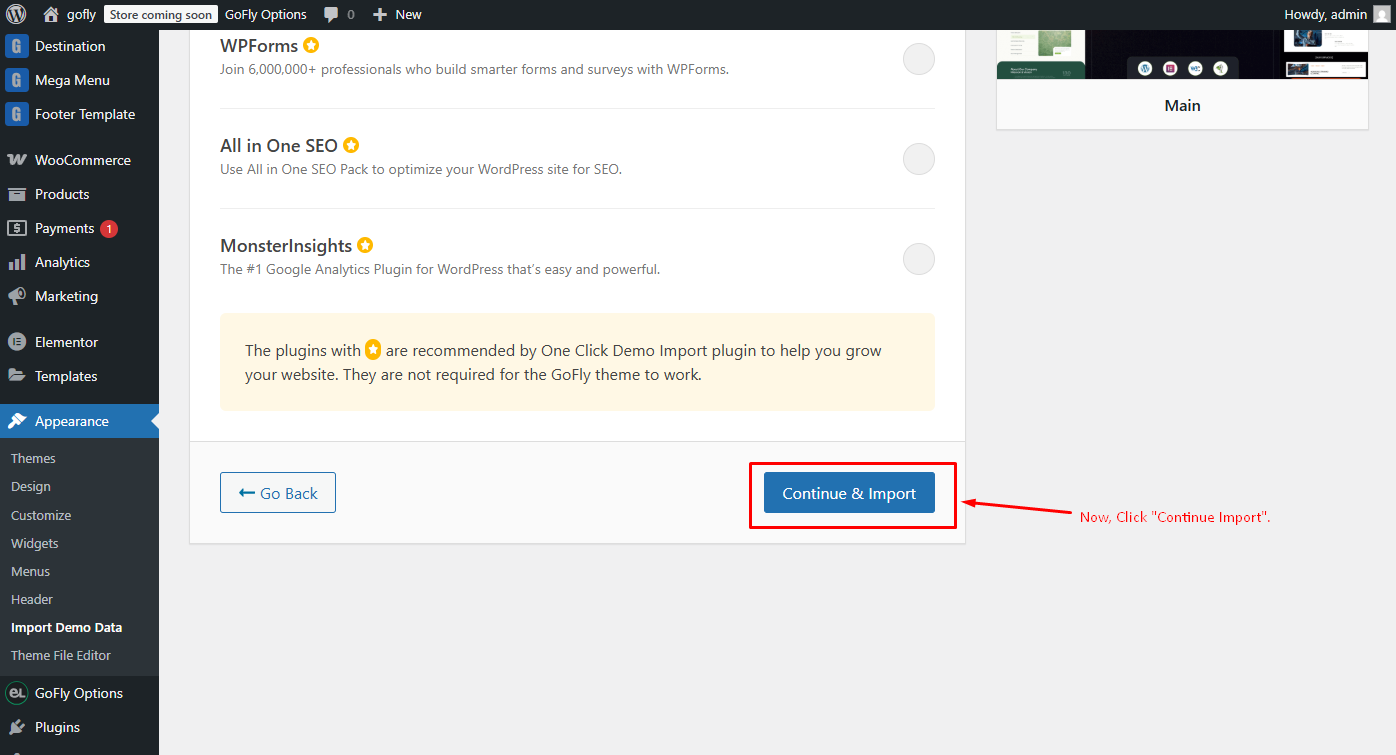The image size is (1396, 755).
Task: Open the Themes submenu item
Action: [x=33, y=458]
